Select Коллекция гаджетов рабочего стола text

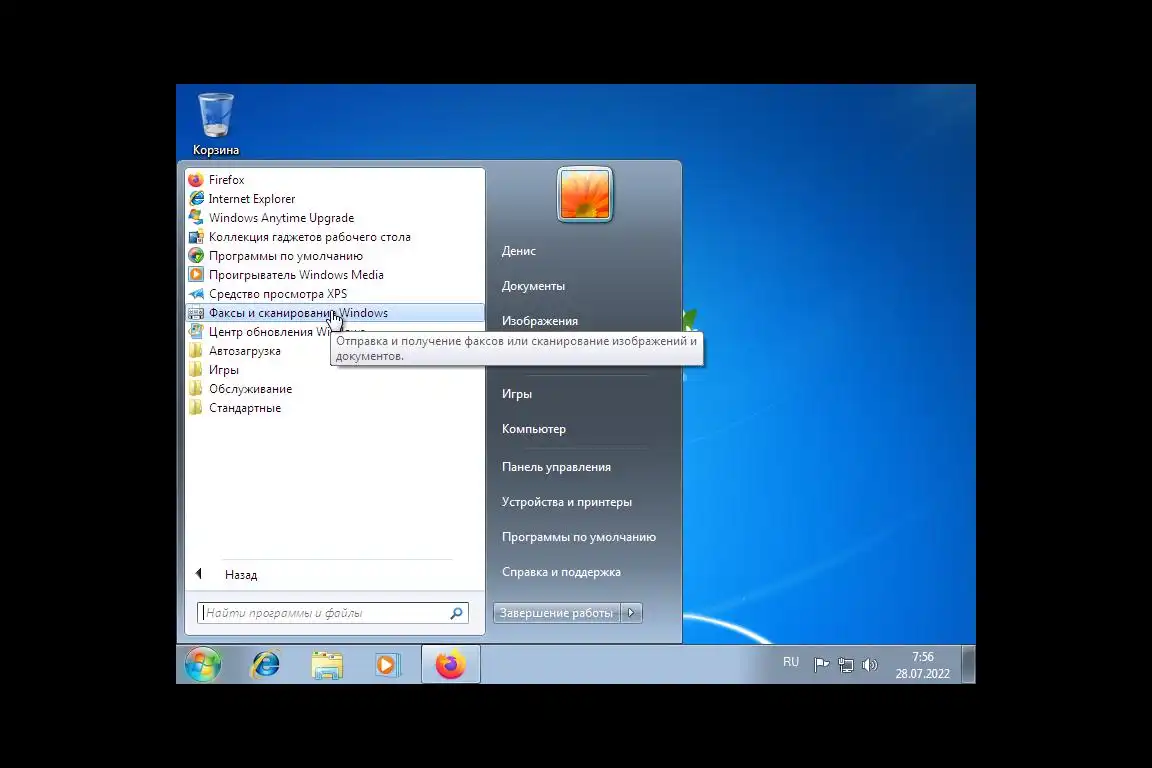310,237
